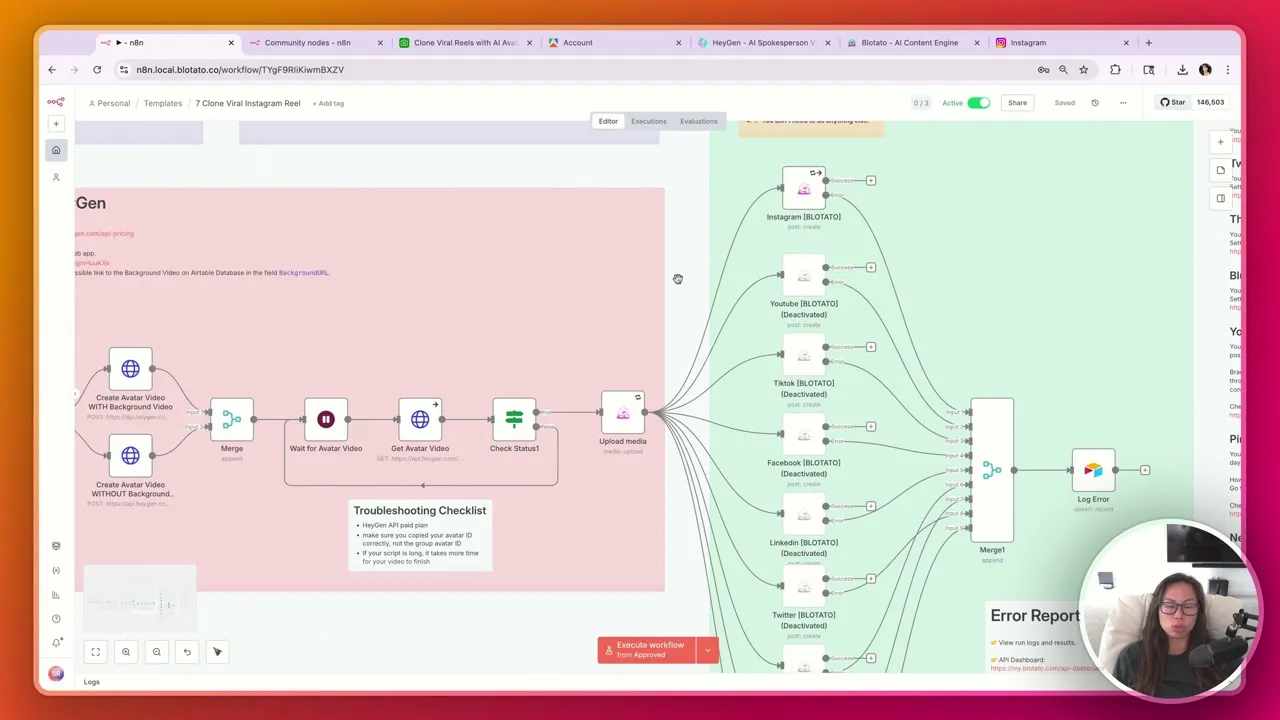
Task: Open the Templates breadcrumb link
Action: [163, 103]
